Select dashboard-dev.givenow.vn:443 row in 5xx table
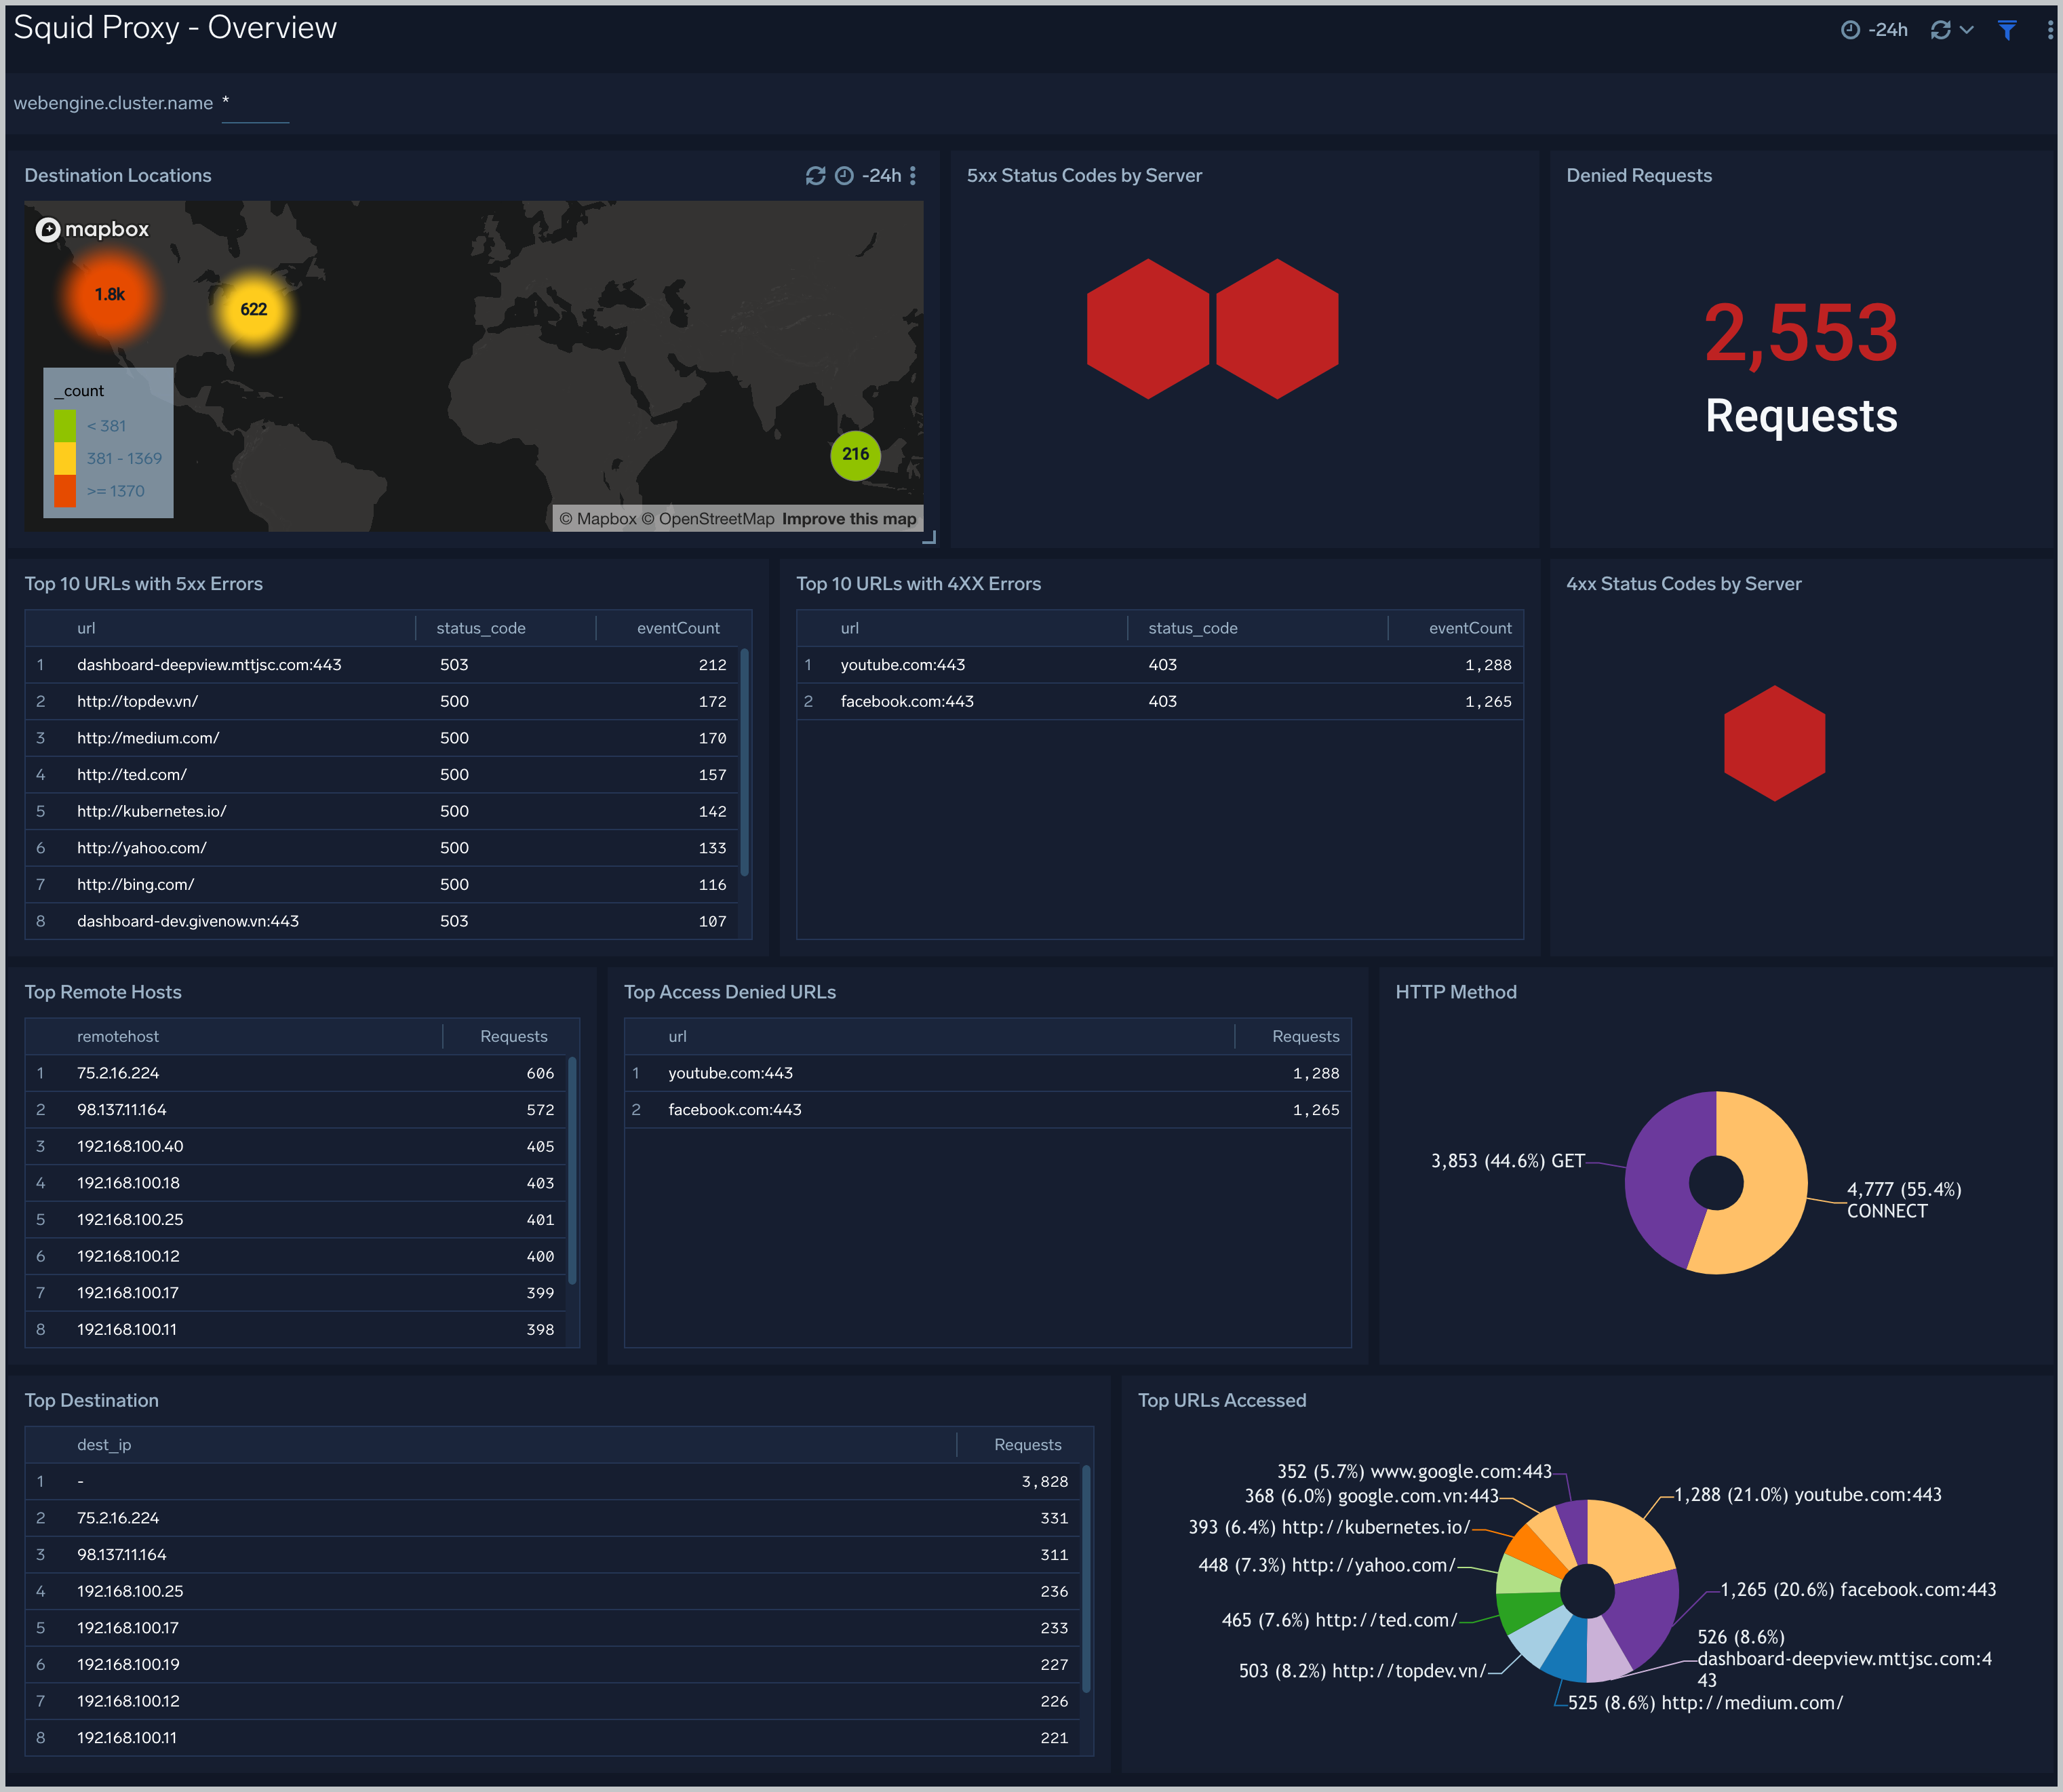 point(382,921)
